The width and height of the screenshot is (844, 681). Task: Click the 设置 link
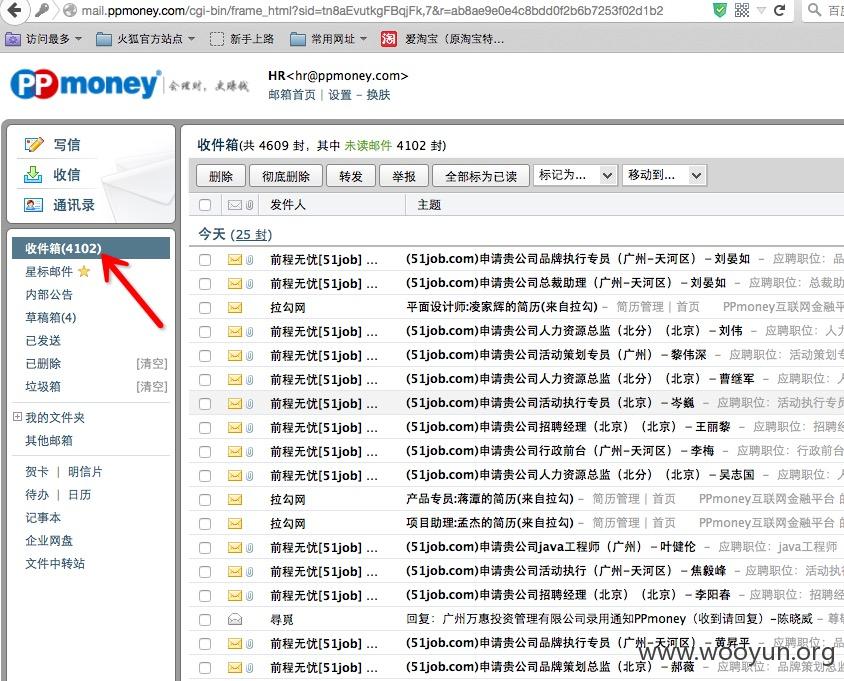coord(340,95)
